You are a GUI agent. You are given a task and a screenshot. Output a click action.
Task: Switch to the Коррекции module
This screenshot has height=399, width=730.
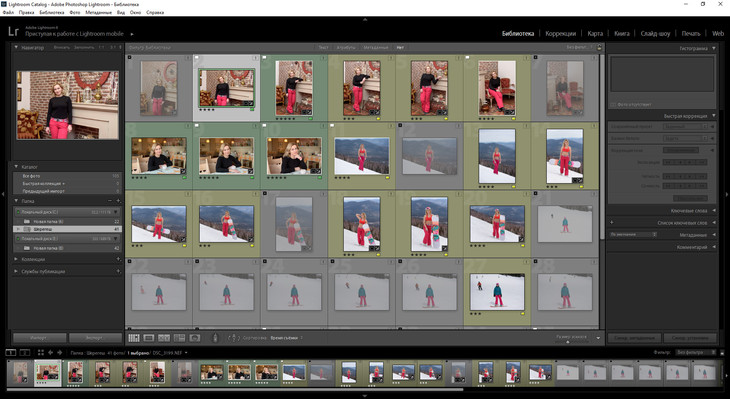coord(561,34)
